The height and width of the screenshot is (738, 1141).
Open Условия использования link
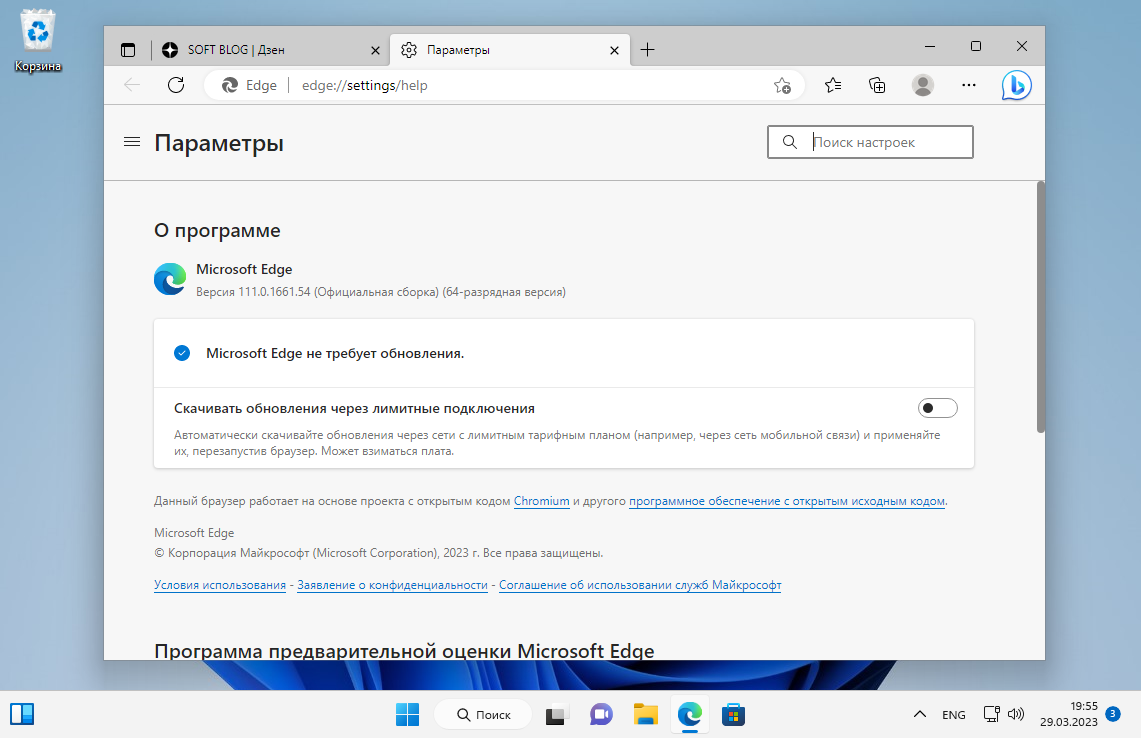pos(219,585)
